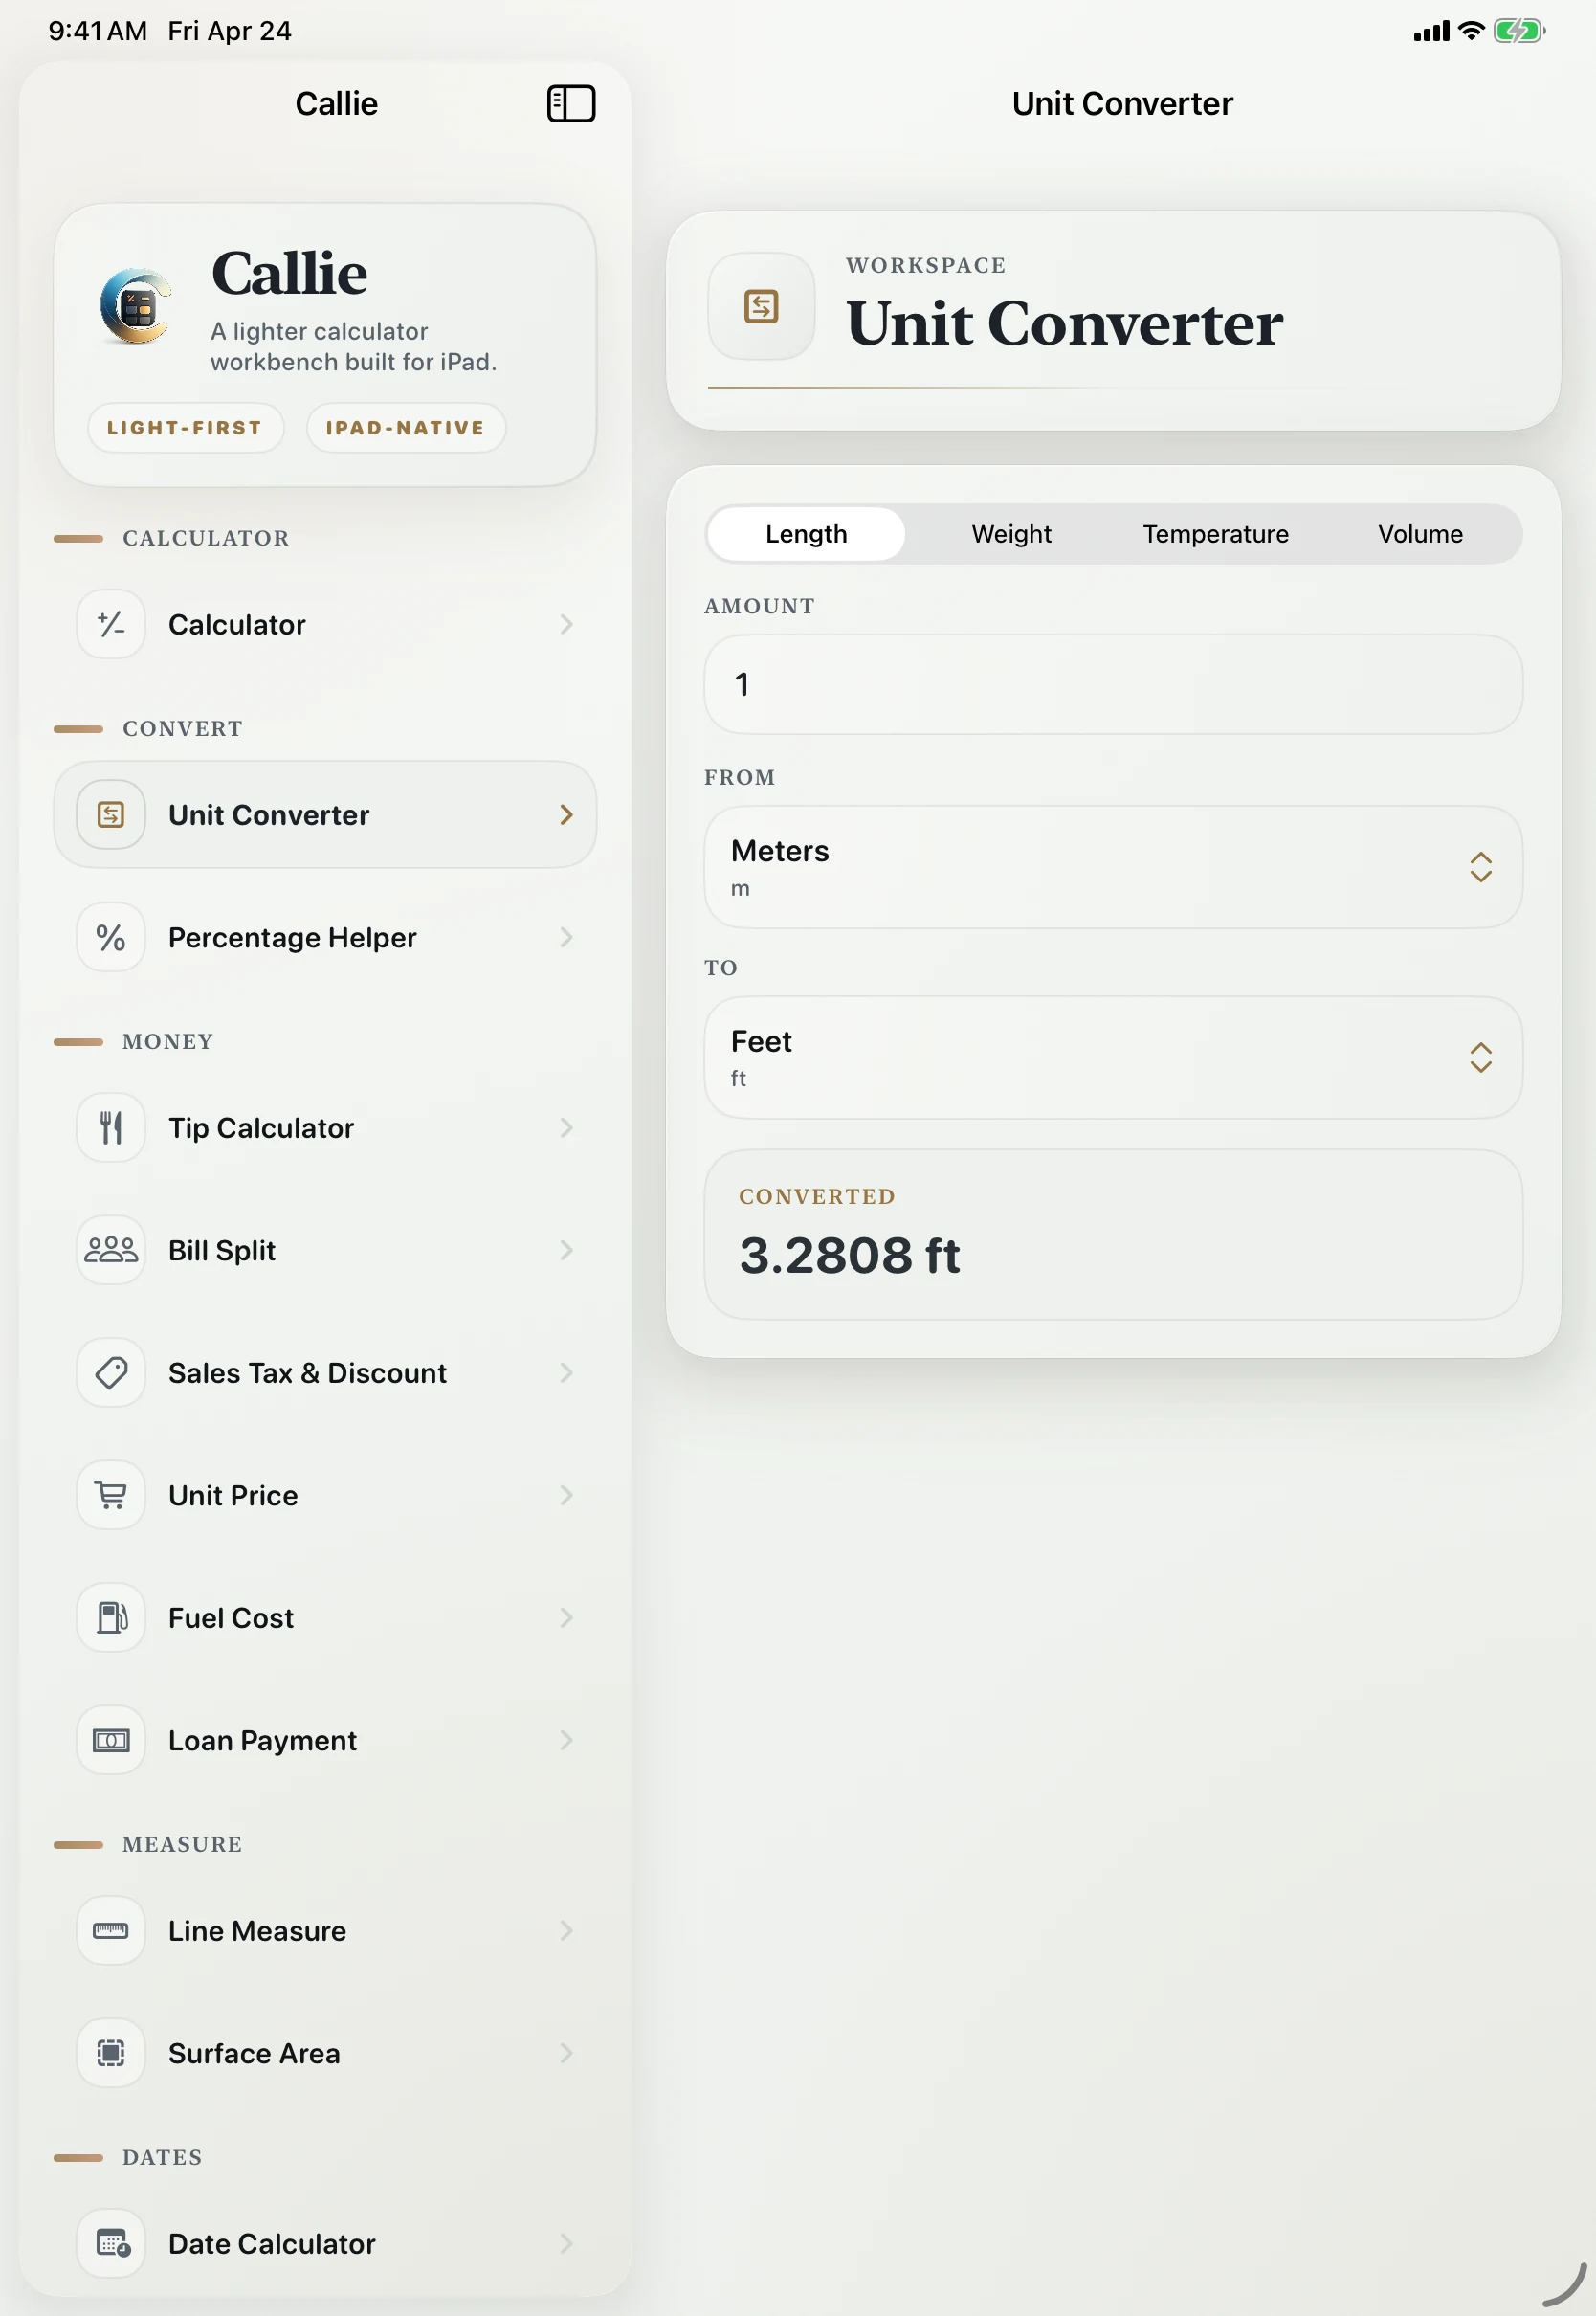Viewport: 1596px width, 2316px height.
Task: Tap the Callie sidebar title
Action: [336, 104]
